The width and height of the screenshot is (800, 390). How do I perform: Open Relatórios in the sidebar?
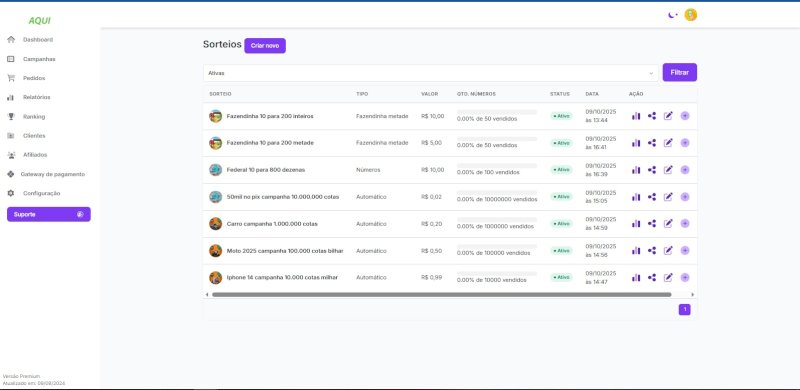click(36, 98)
